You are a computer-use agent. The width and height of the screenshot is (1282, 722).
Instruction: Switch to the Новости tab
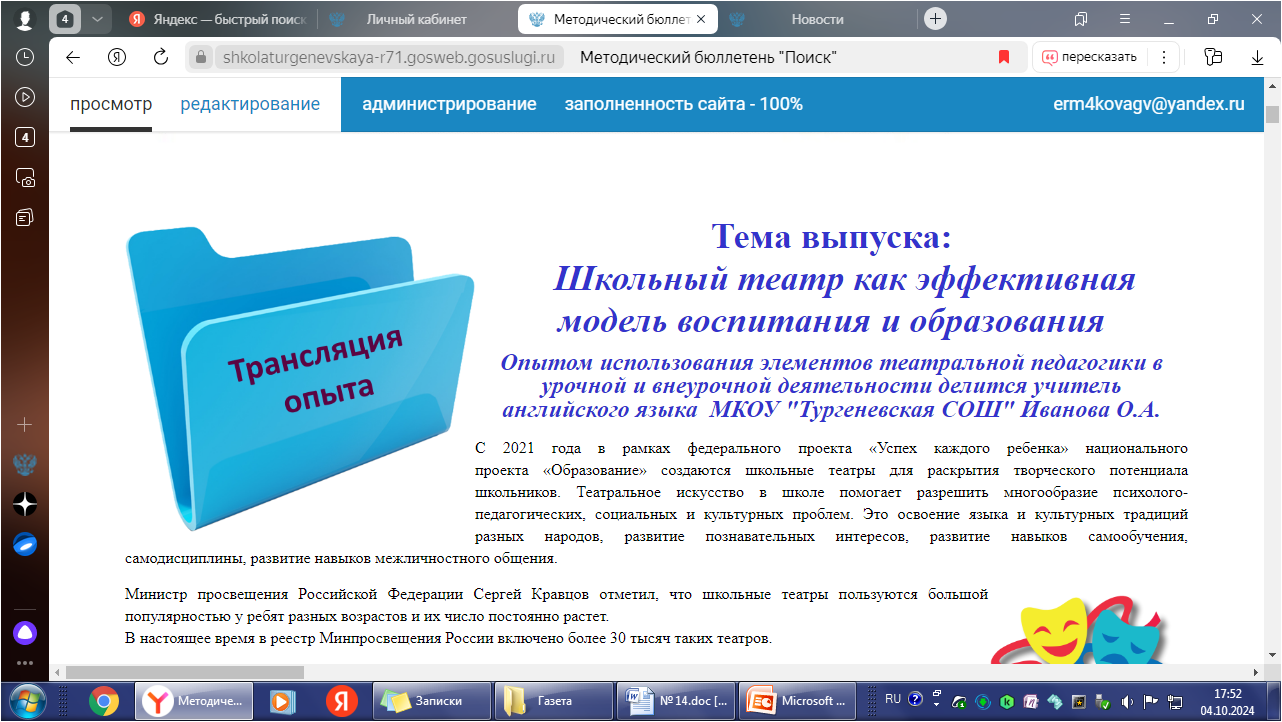point(817,19)
